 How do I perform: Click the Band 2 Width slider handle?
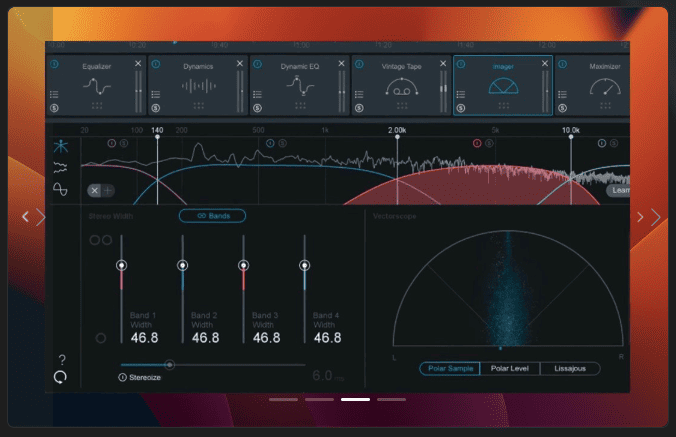tap(183, 265)
